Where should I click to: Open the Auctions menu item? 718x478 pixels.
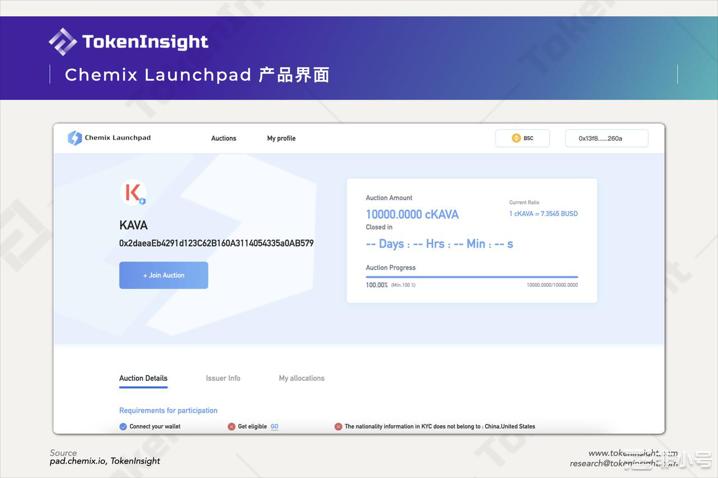[224, 138]
